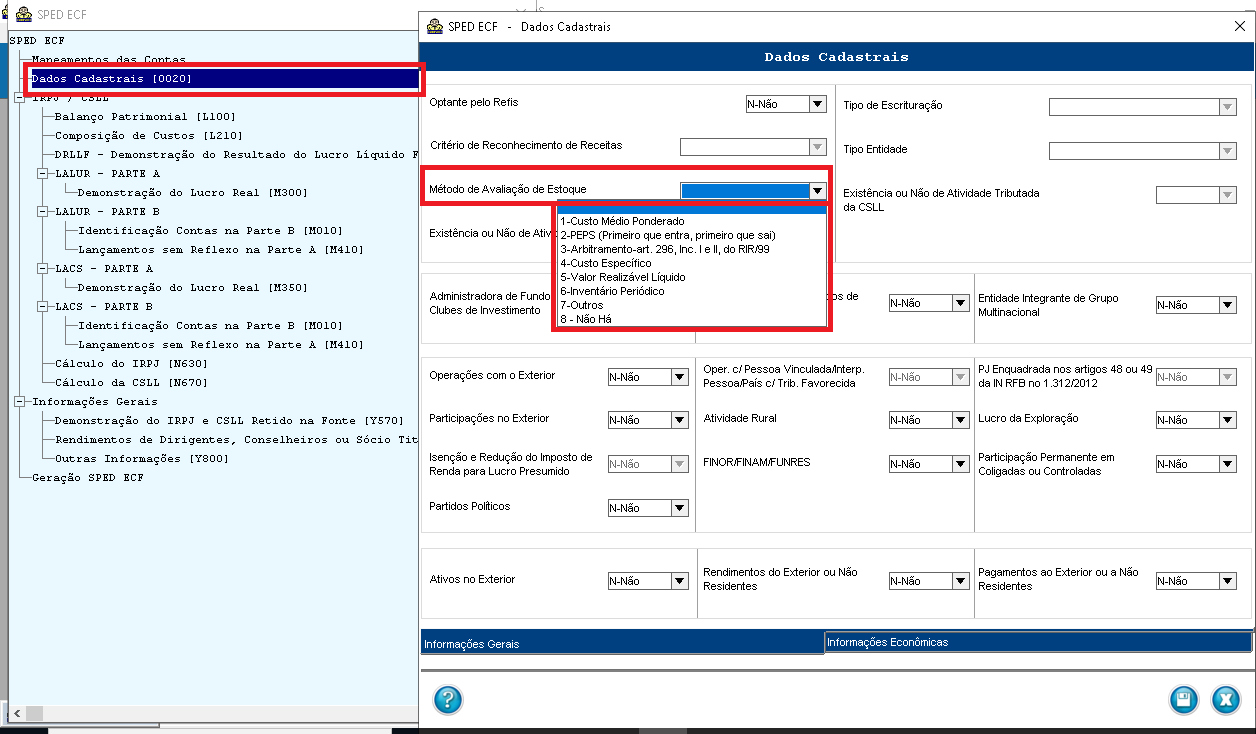Open Optante pelo Refis dropdown
The height and width of the screenshot is (734, 1256).
817,104
